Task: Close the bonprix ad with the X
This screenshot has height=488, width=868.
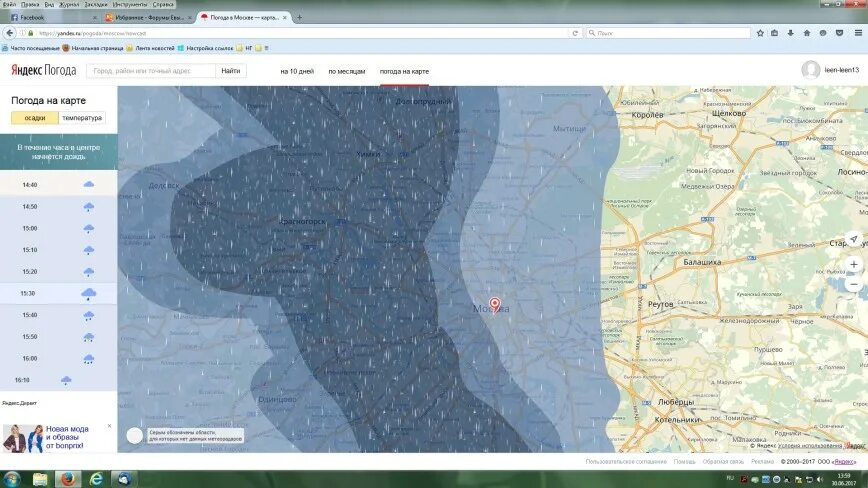Action: (110, 426)
